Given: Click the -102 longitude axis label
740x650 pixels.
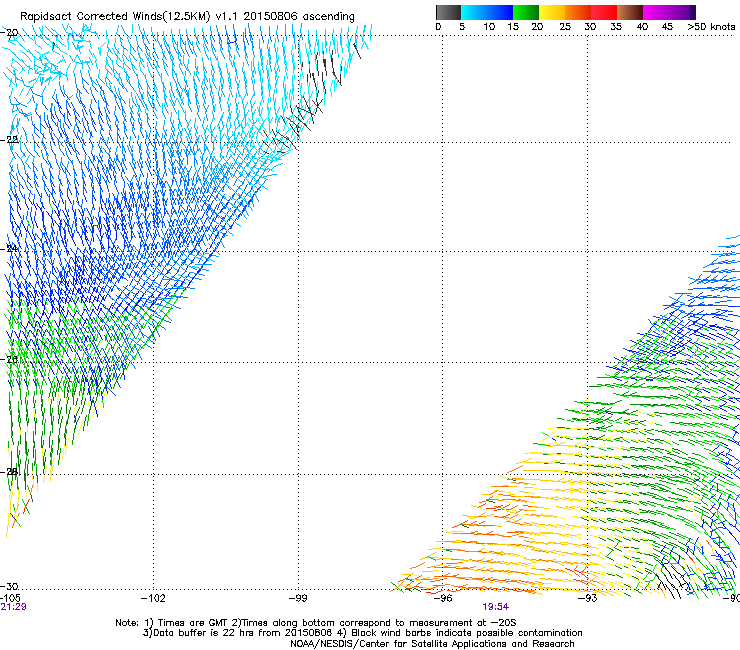Looking at the screenshot, I should (x=153, y=598).
